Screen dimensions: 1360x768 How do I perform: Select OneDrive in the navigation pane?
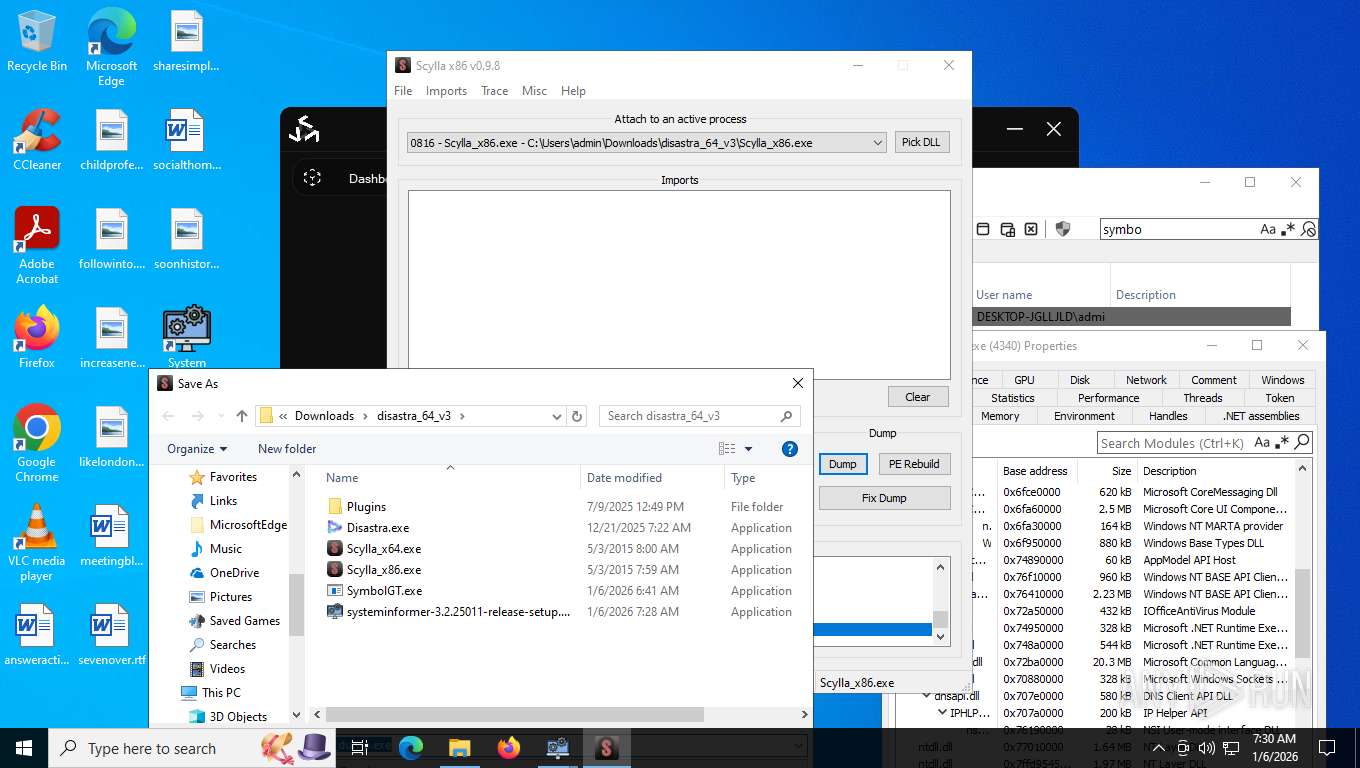coord(234,573)
